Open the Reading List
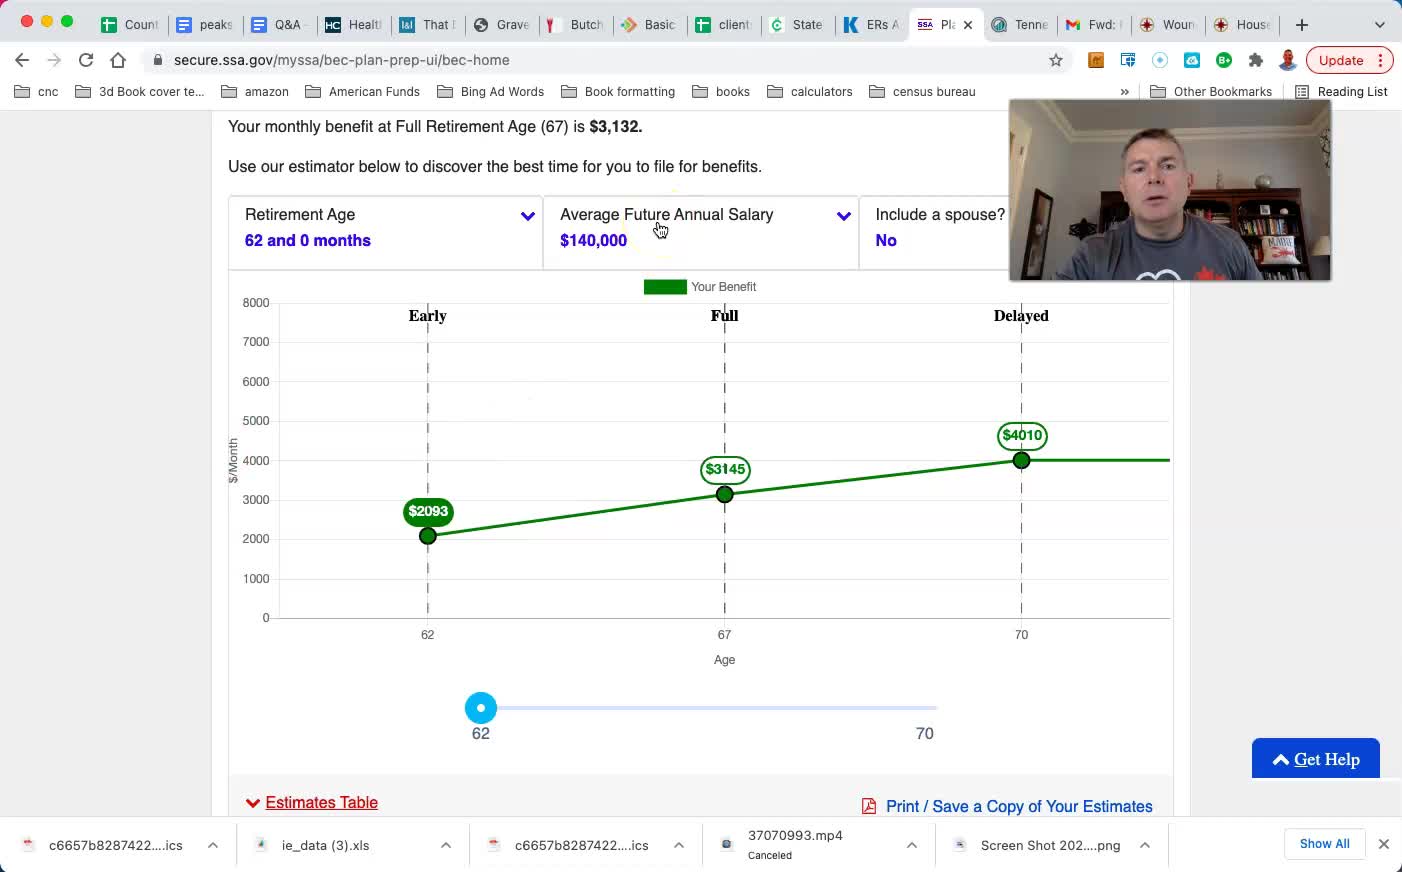 pos(1341,91)
